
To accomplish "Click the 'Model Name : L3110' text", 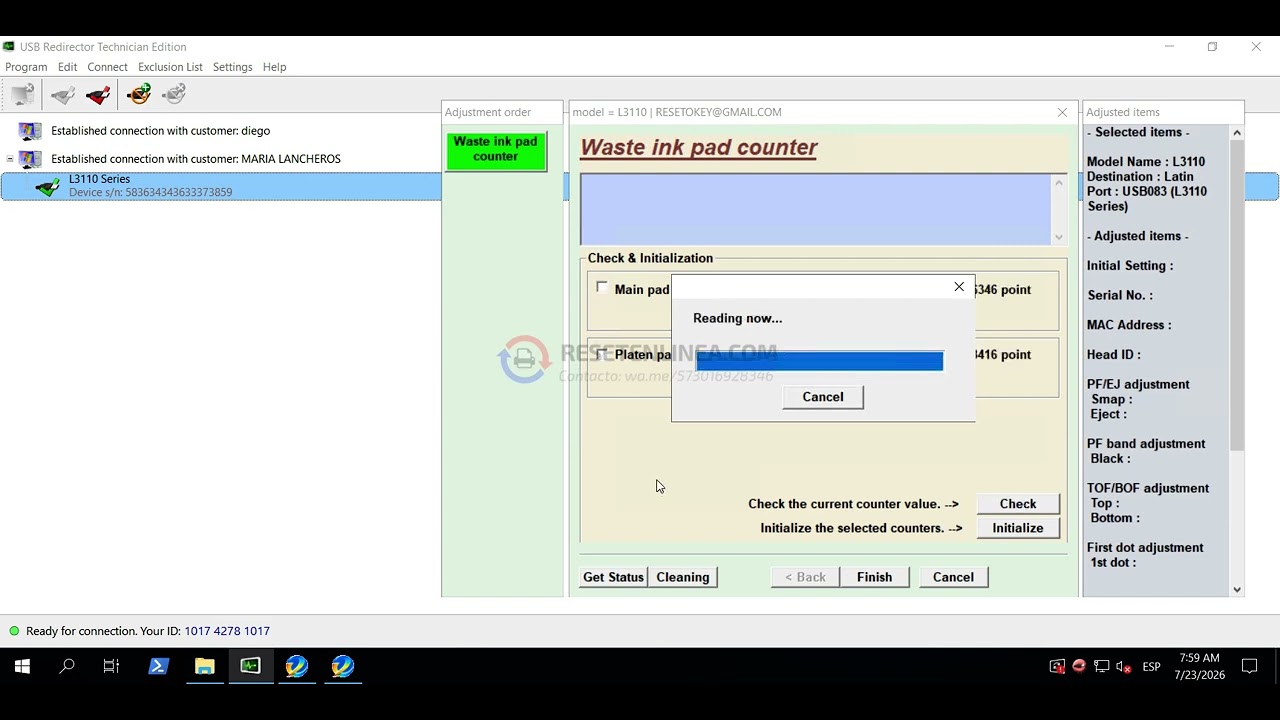I will pos(1146,162).
